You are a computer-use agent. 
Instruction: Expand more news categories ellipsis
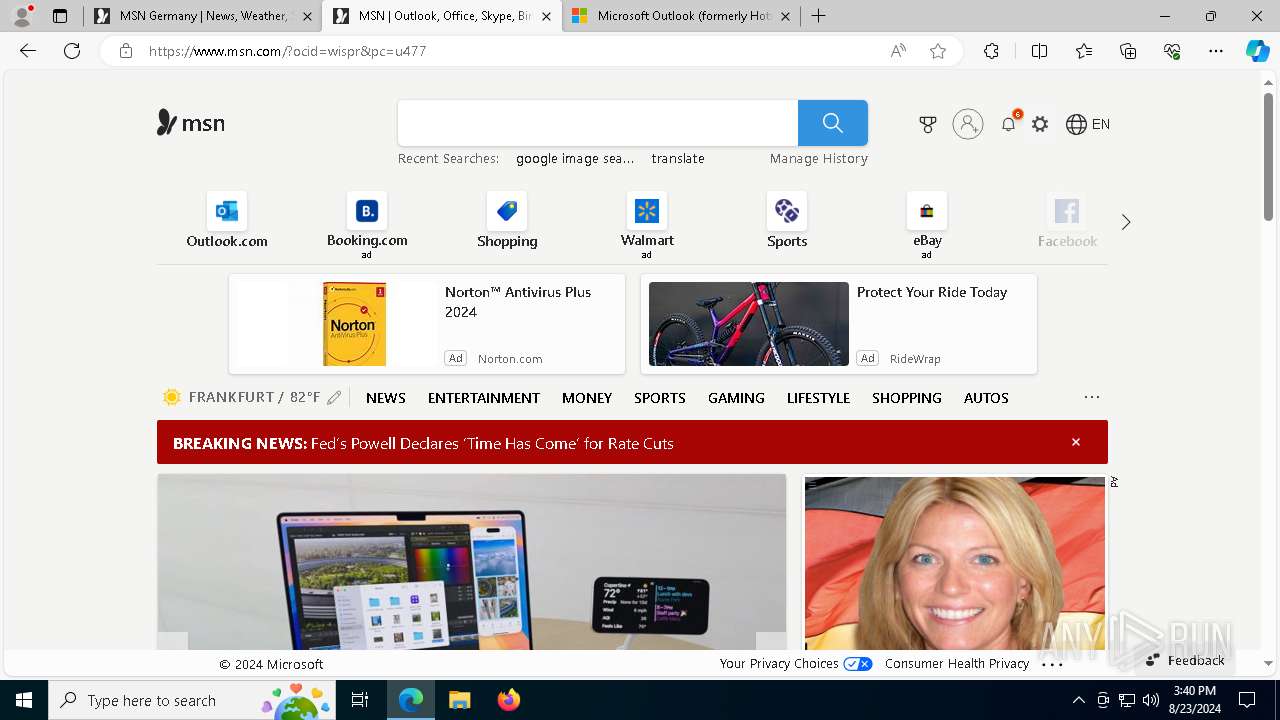tap(1092, 397)
